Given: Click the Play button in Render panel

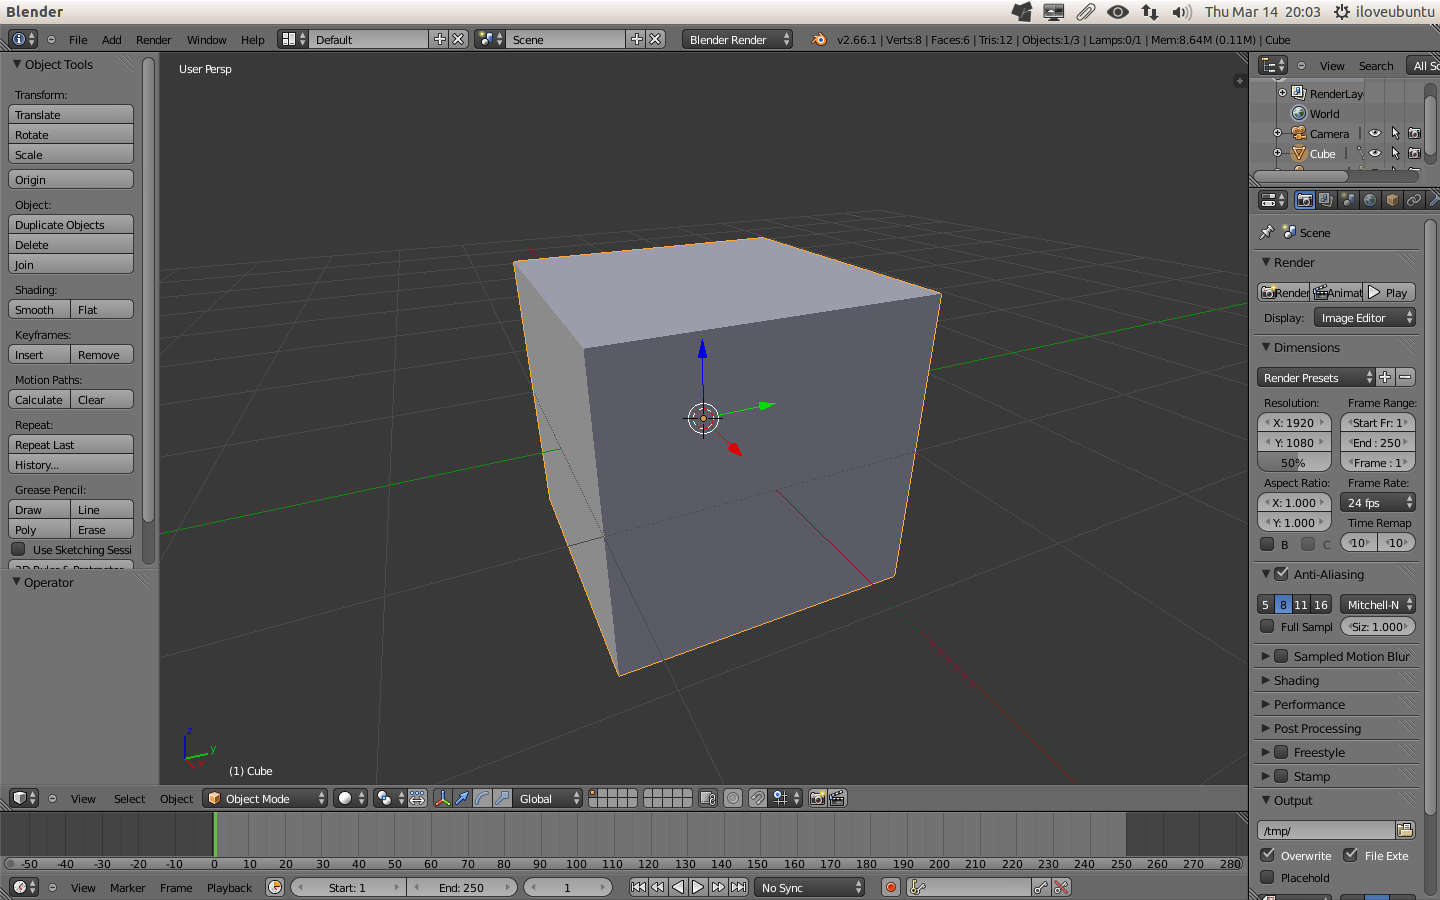Looking at the screenshot, I should pos(1390,292).
